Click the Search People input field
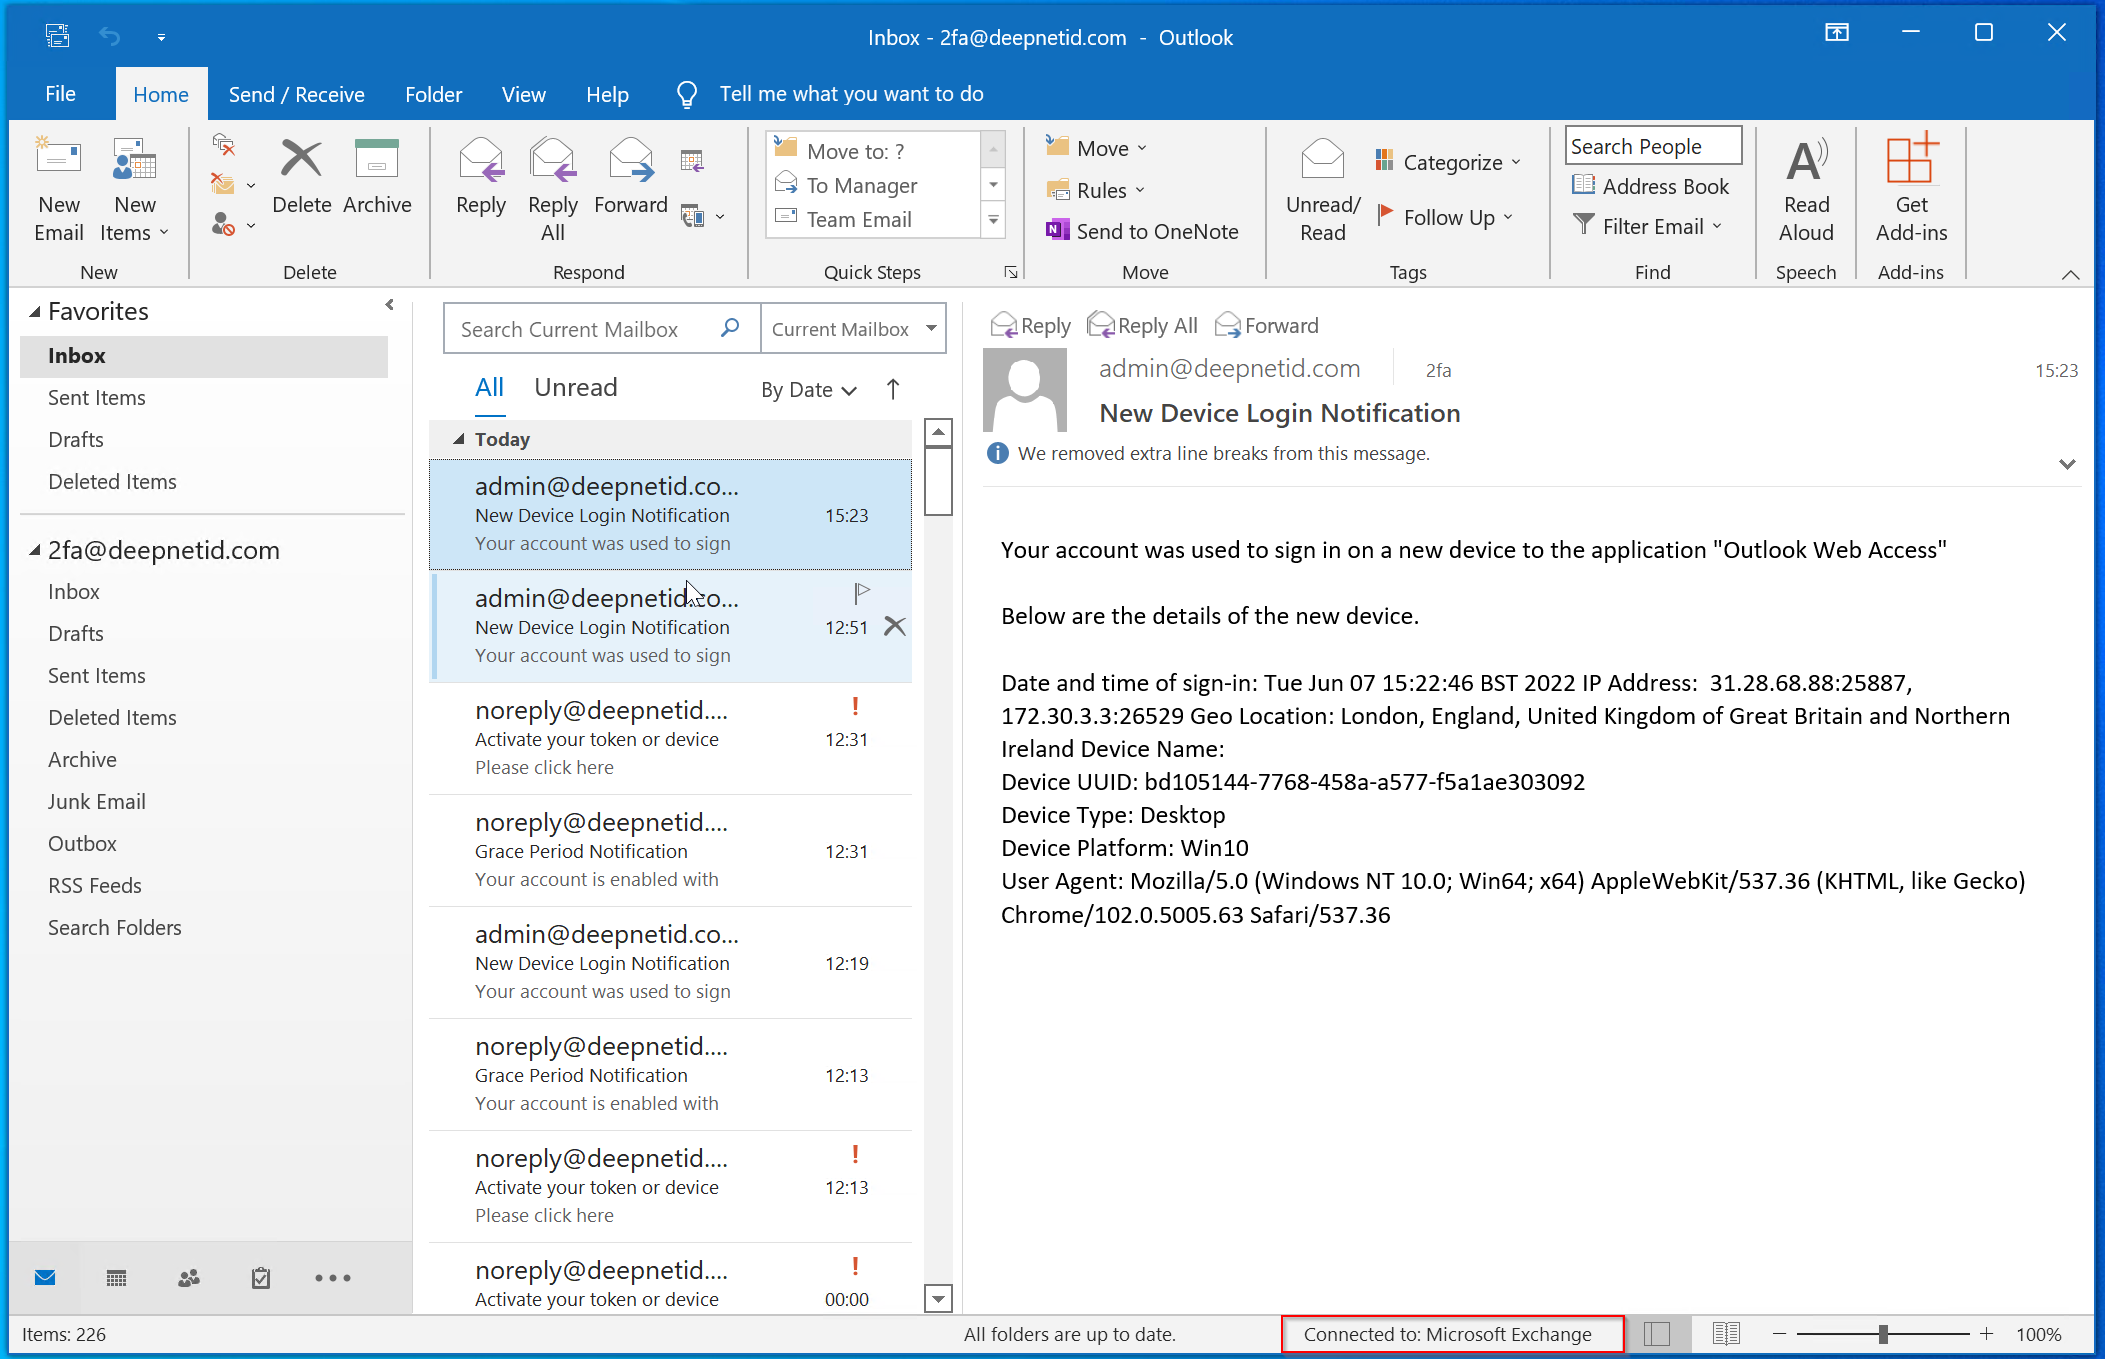This screenshot has width=2105, height=1359. coord(1652,146)
